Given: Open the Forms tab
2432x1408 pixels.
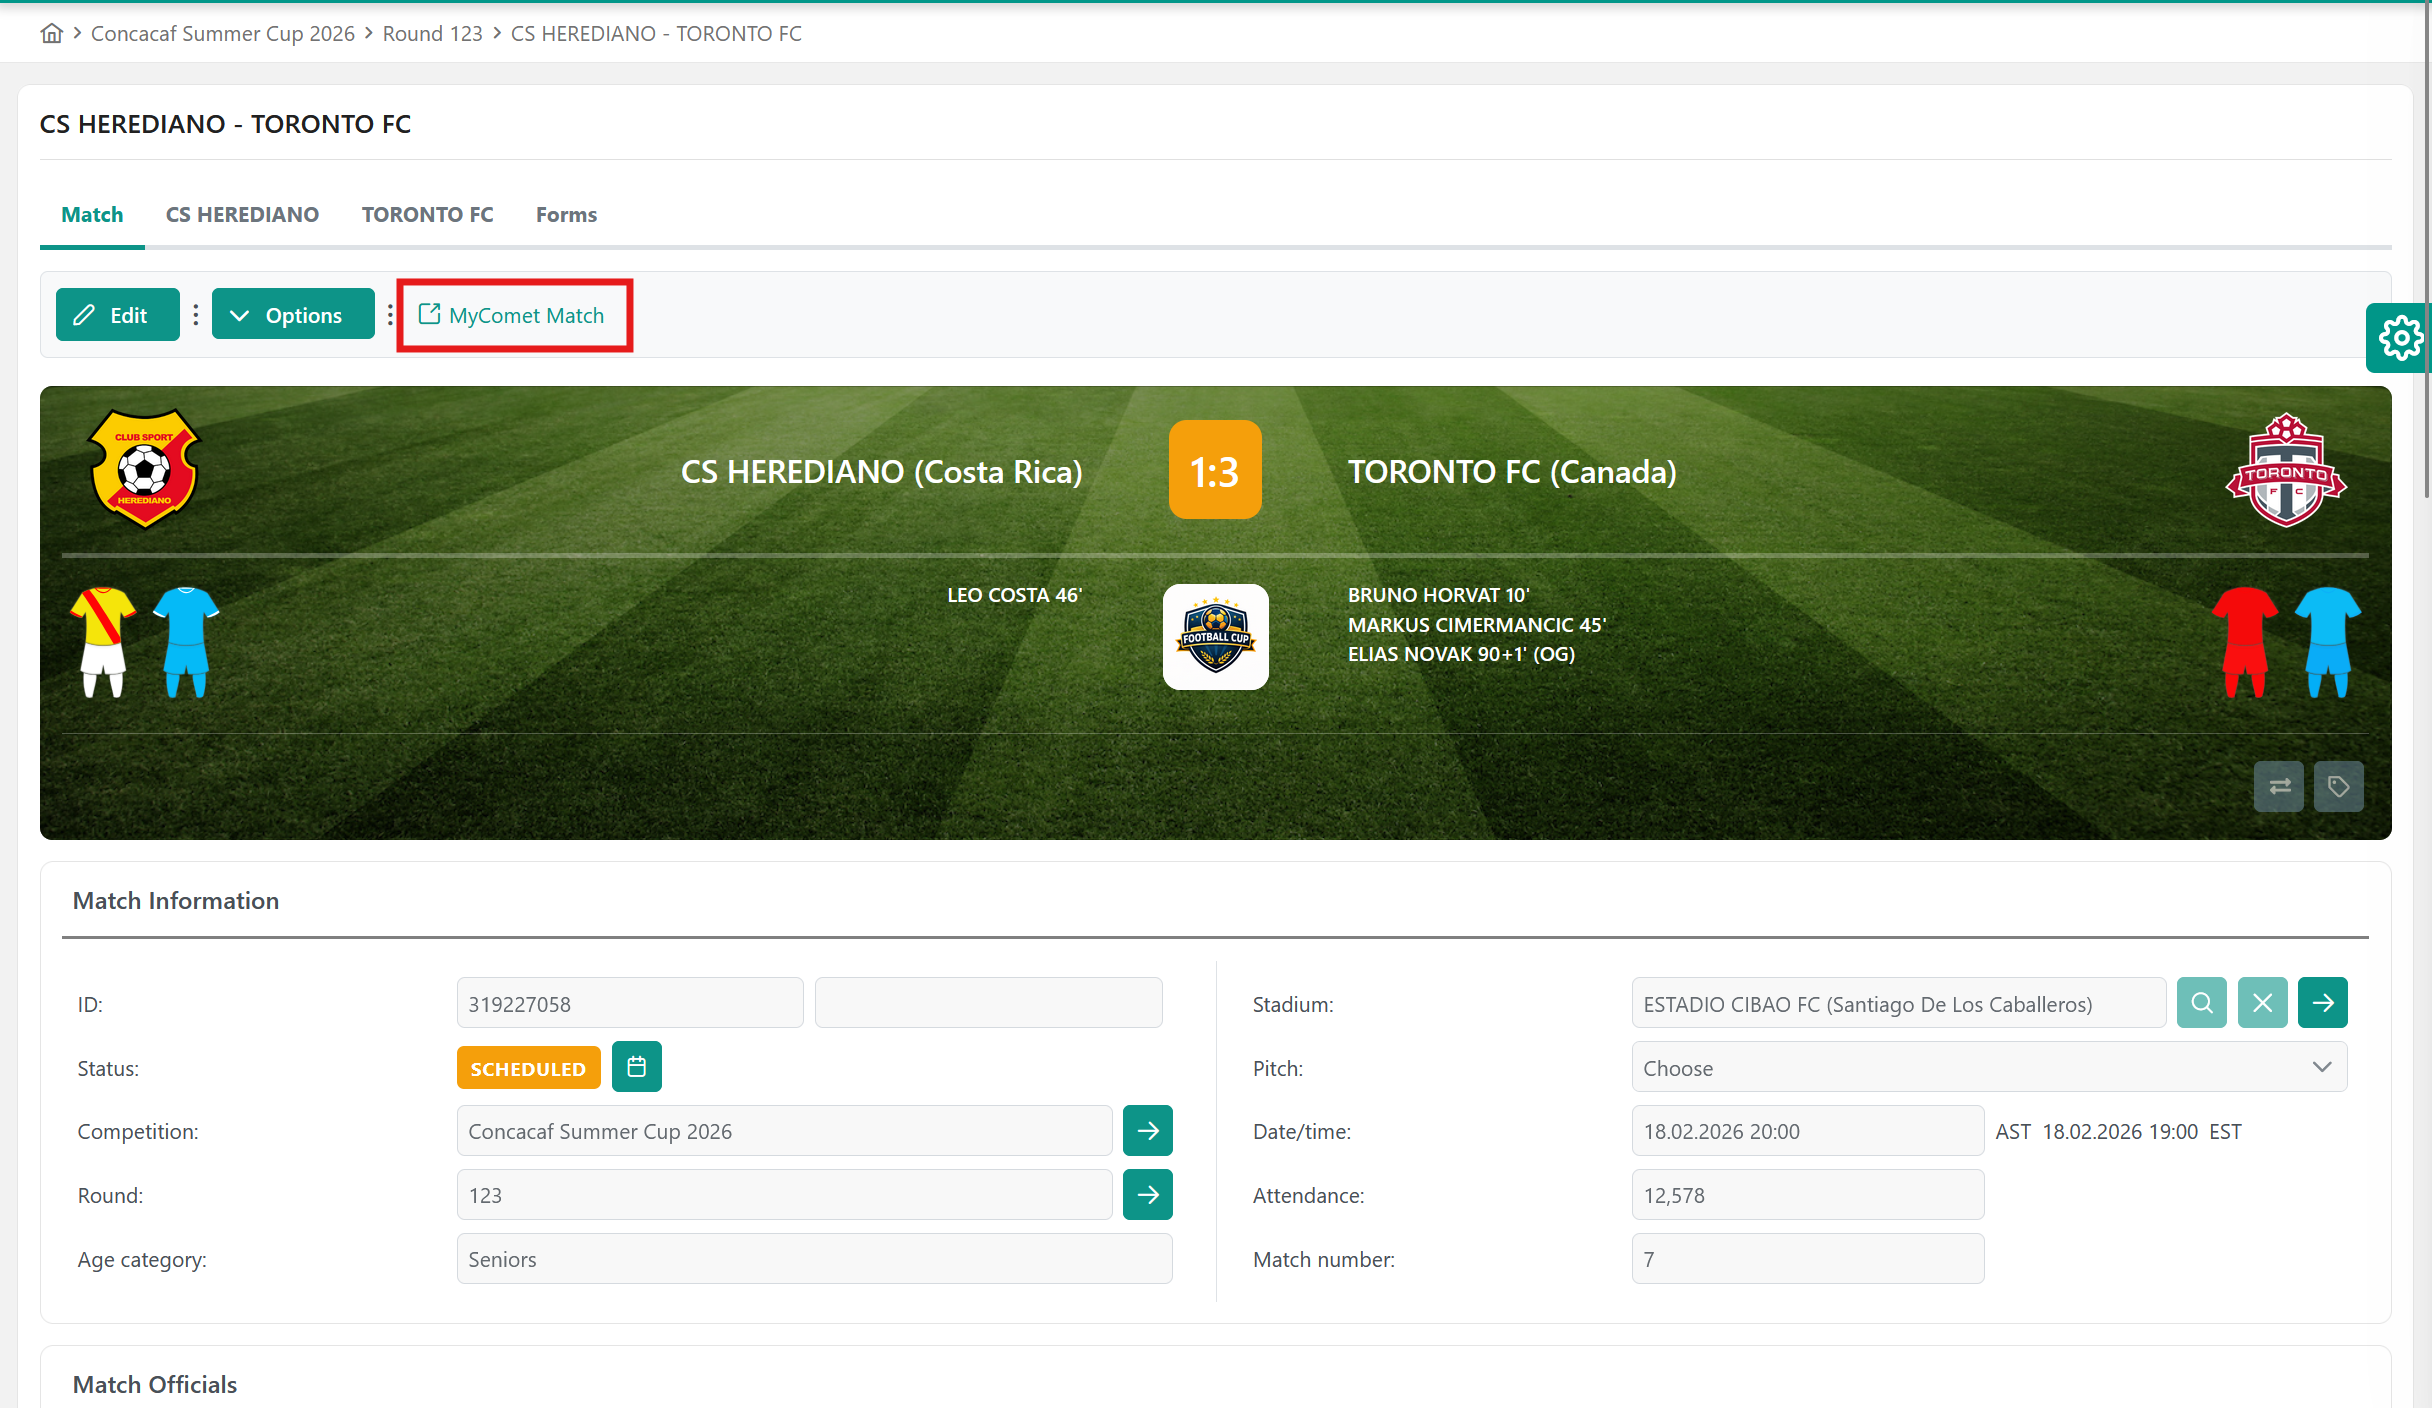Looking at the screenshot, I should click(566, 215).
